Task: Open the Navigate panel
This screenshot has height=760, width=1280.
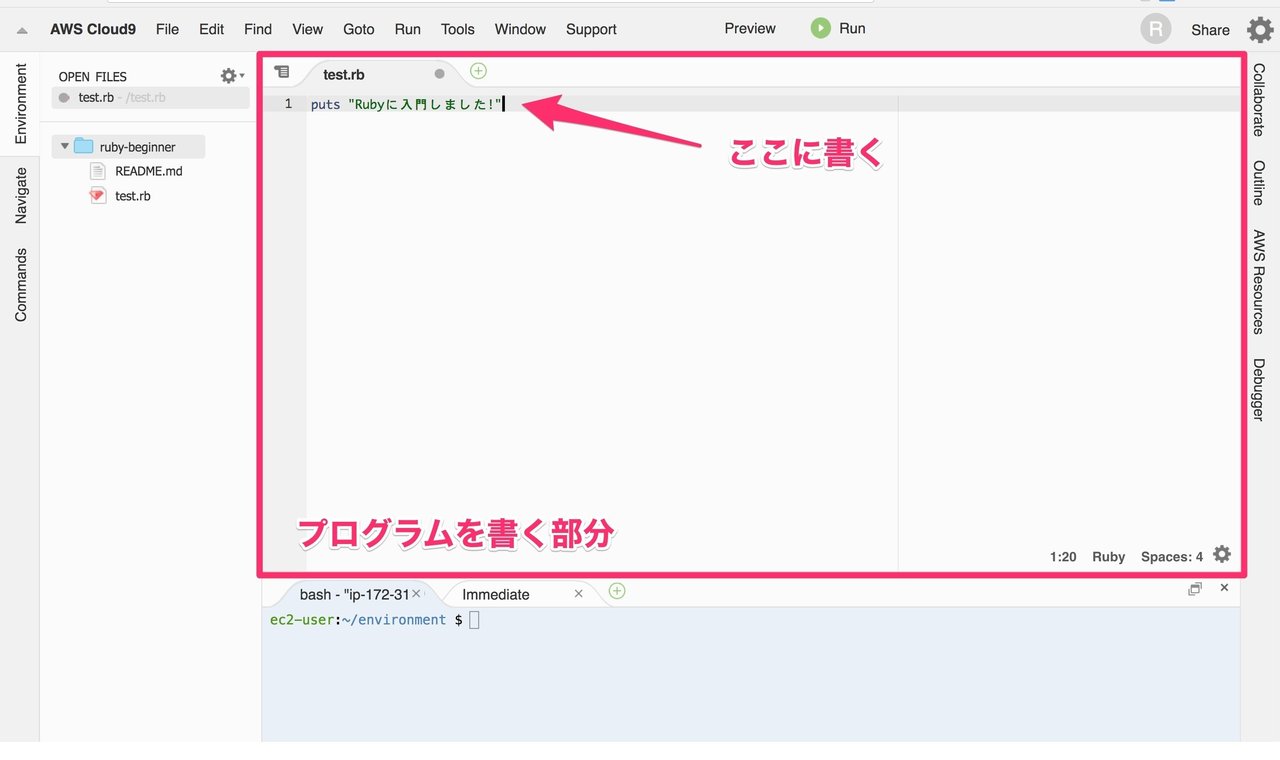Action: pos(18,196)
